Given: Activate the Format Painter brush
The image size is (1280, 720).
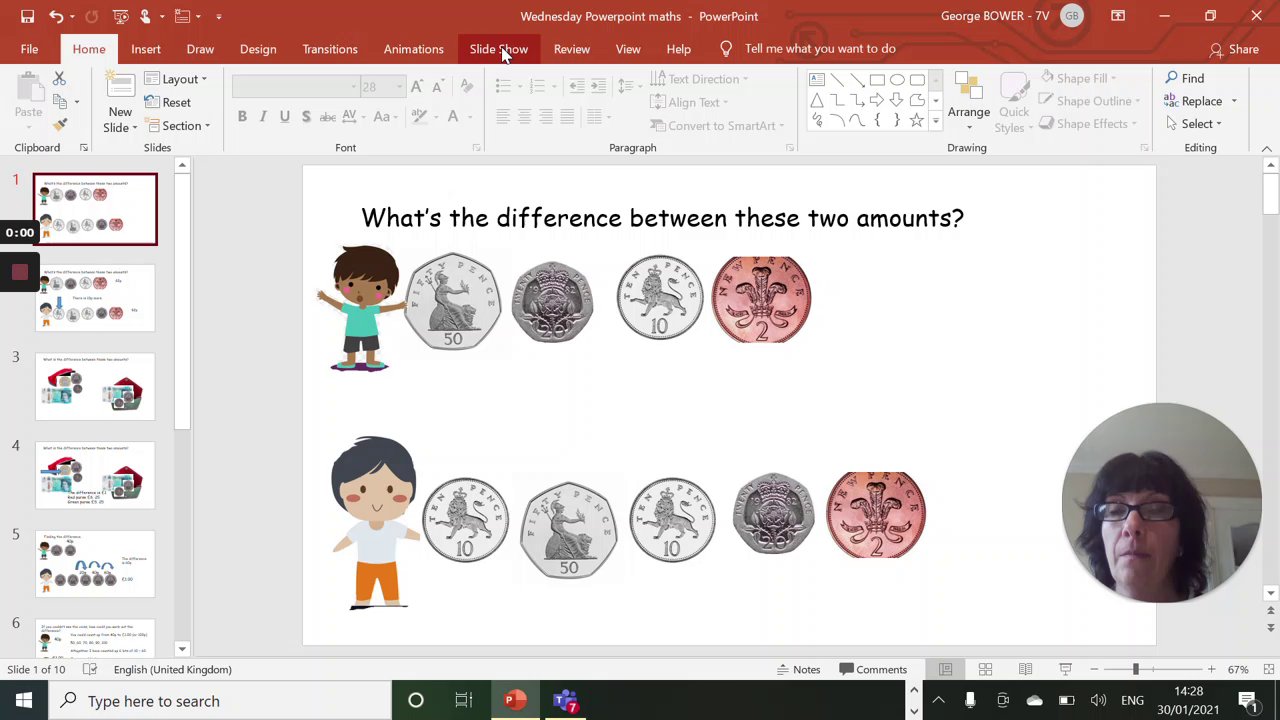Looking at the screenshot, I should (59, 124).
